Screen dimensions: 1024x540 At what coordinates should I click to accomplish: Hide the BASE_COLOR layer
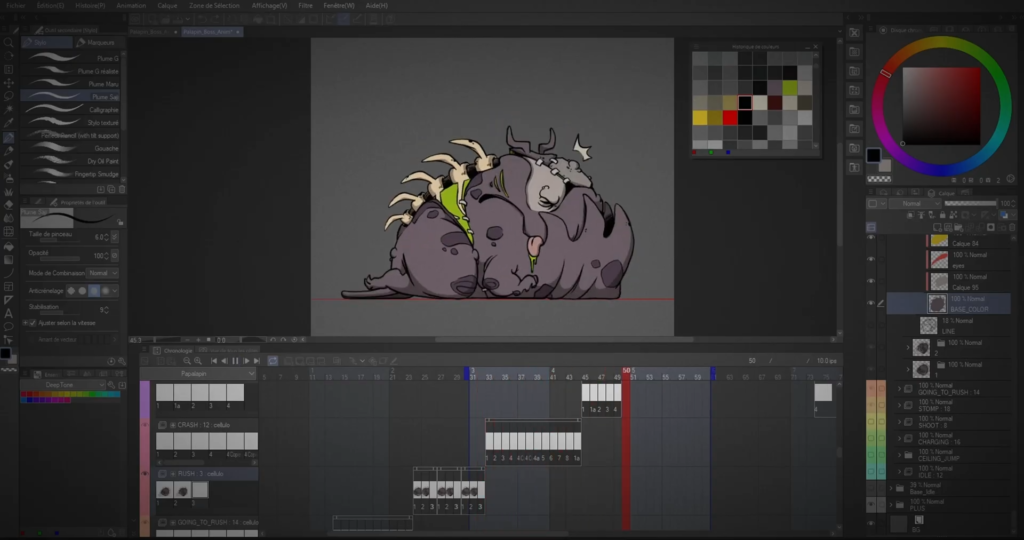coord(871,303)
